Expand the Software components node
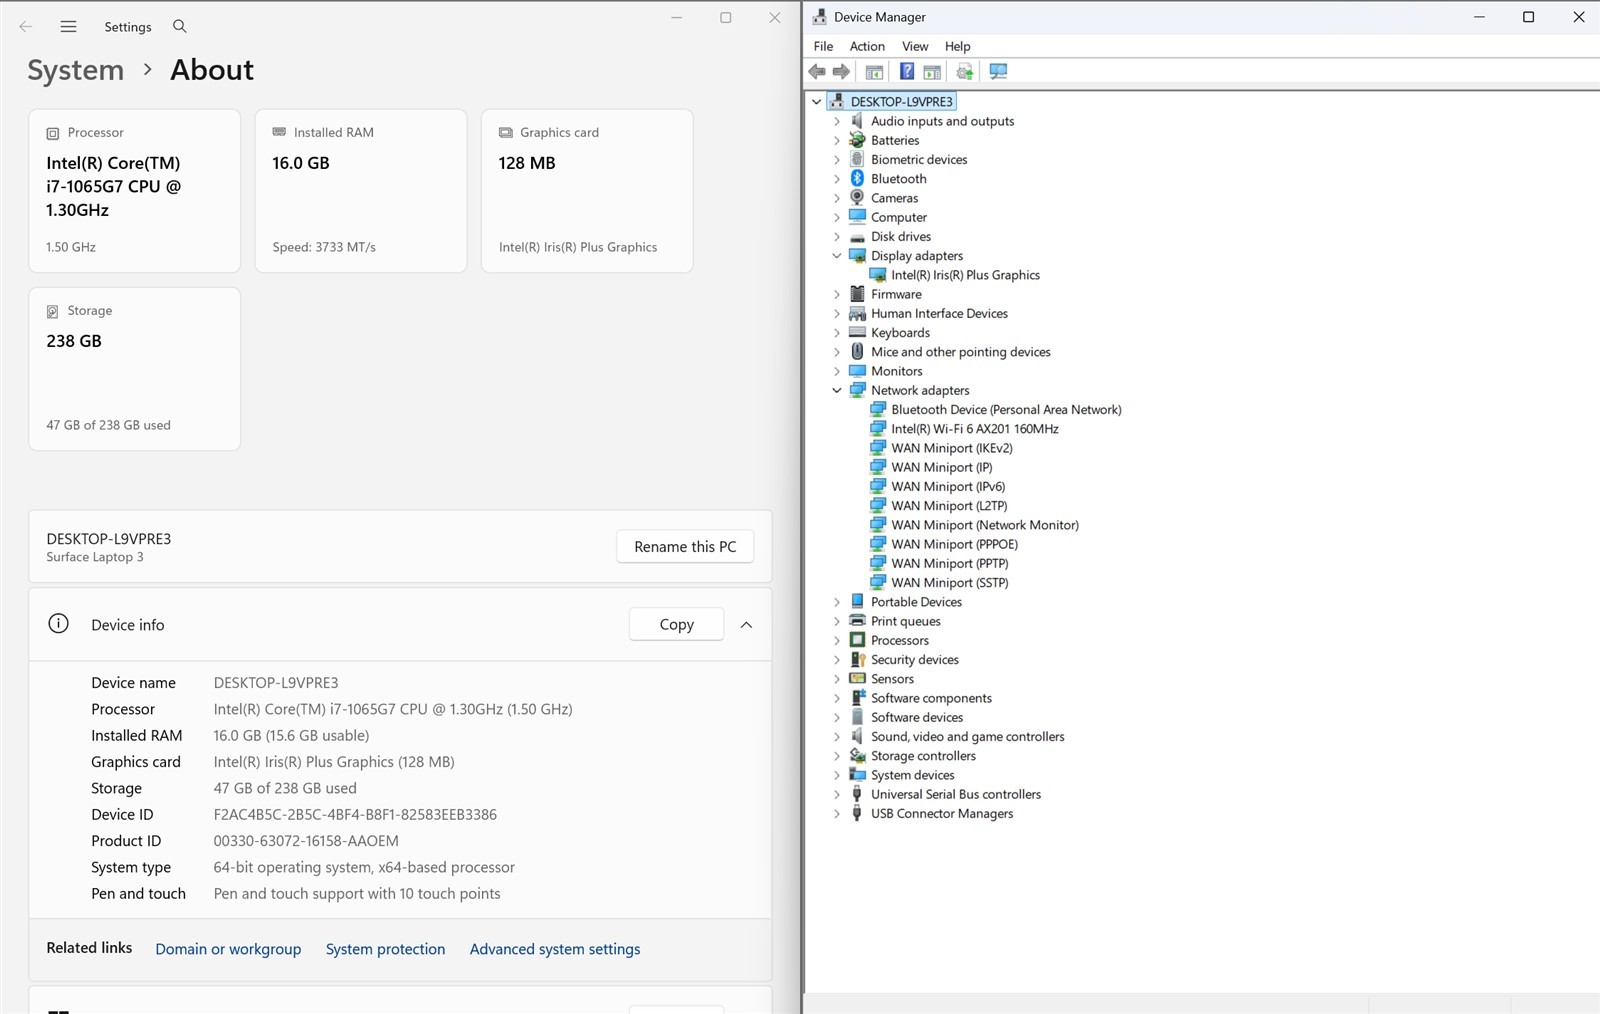Screen dimensions: 1600x1014 (x=837, y=698)
